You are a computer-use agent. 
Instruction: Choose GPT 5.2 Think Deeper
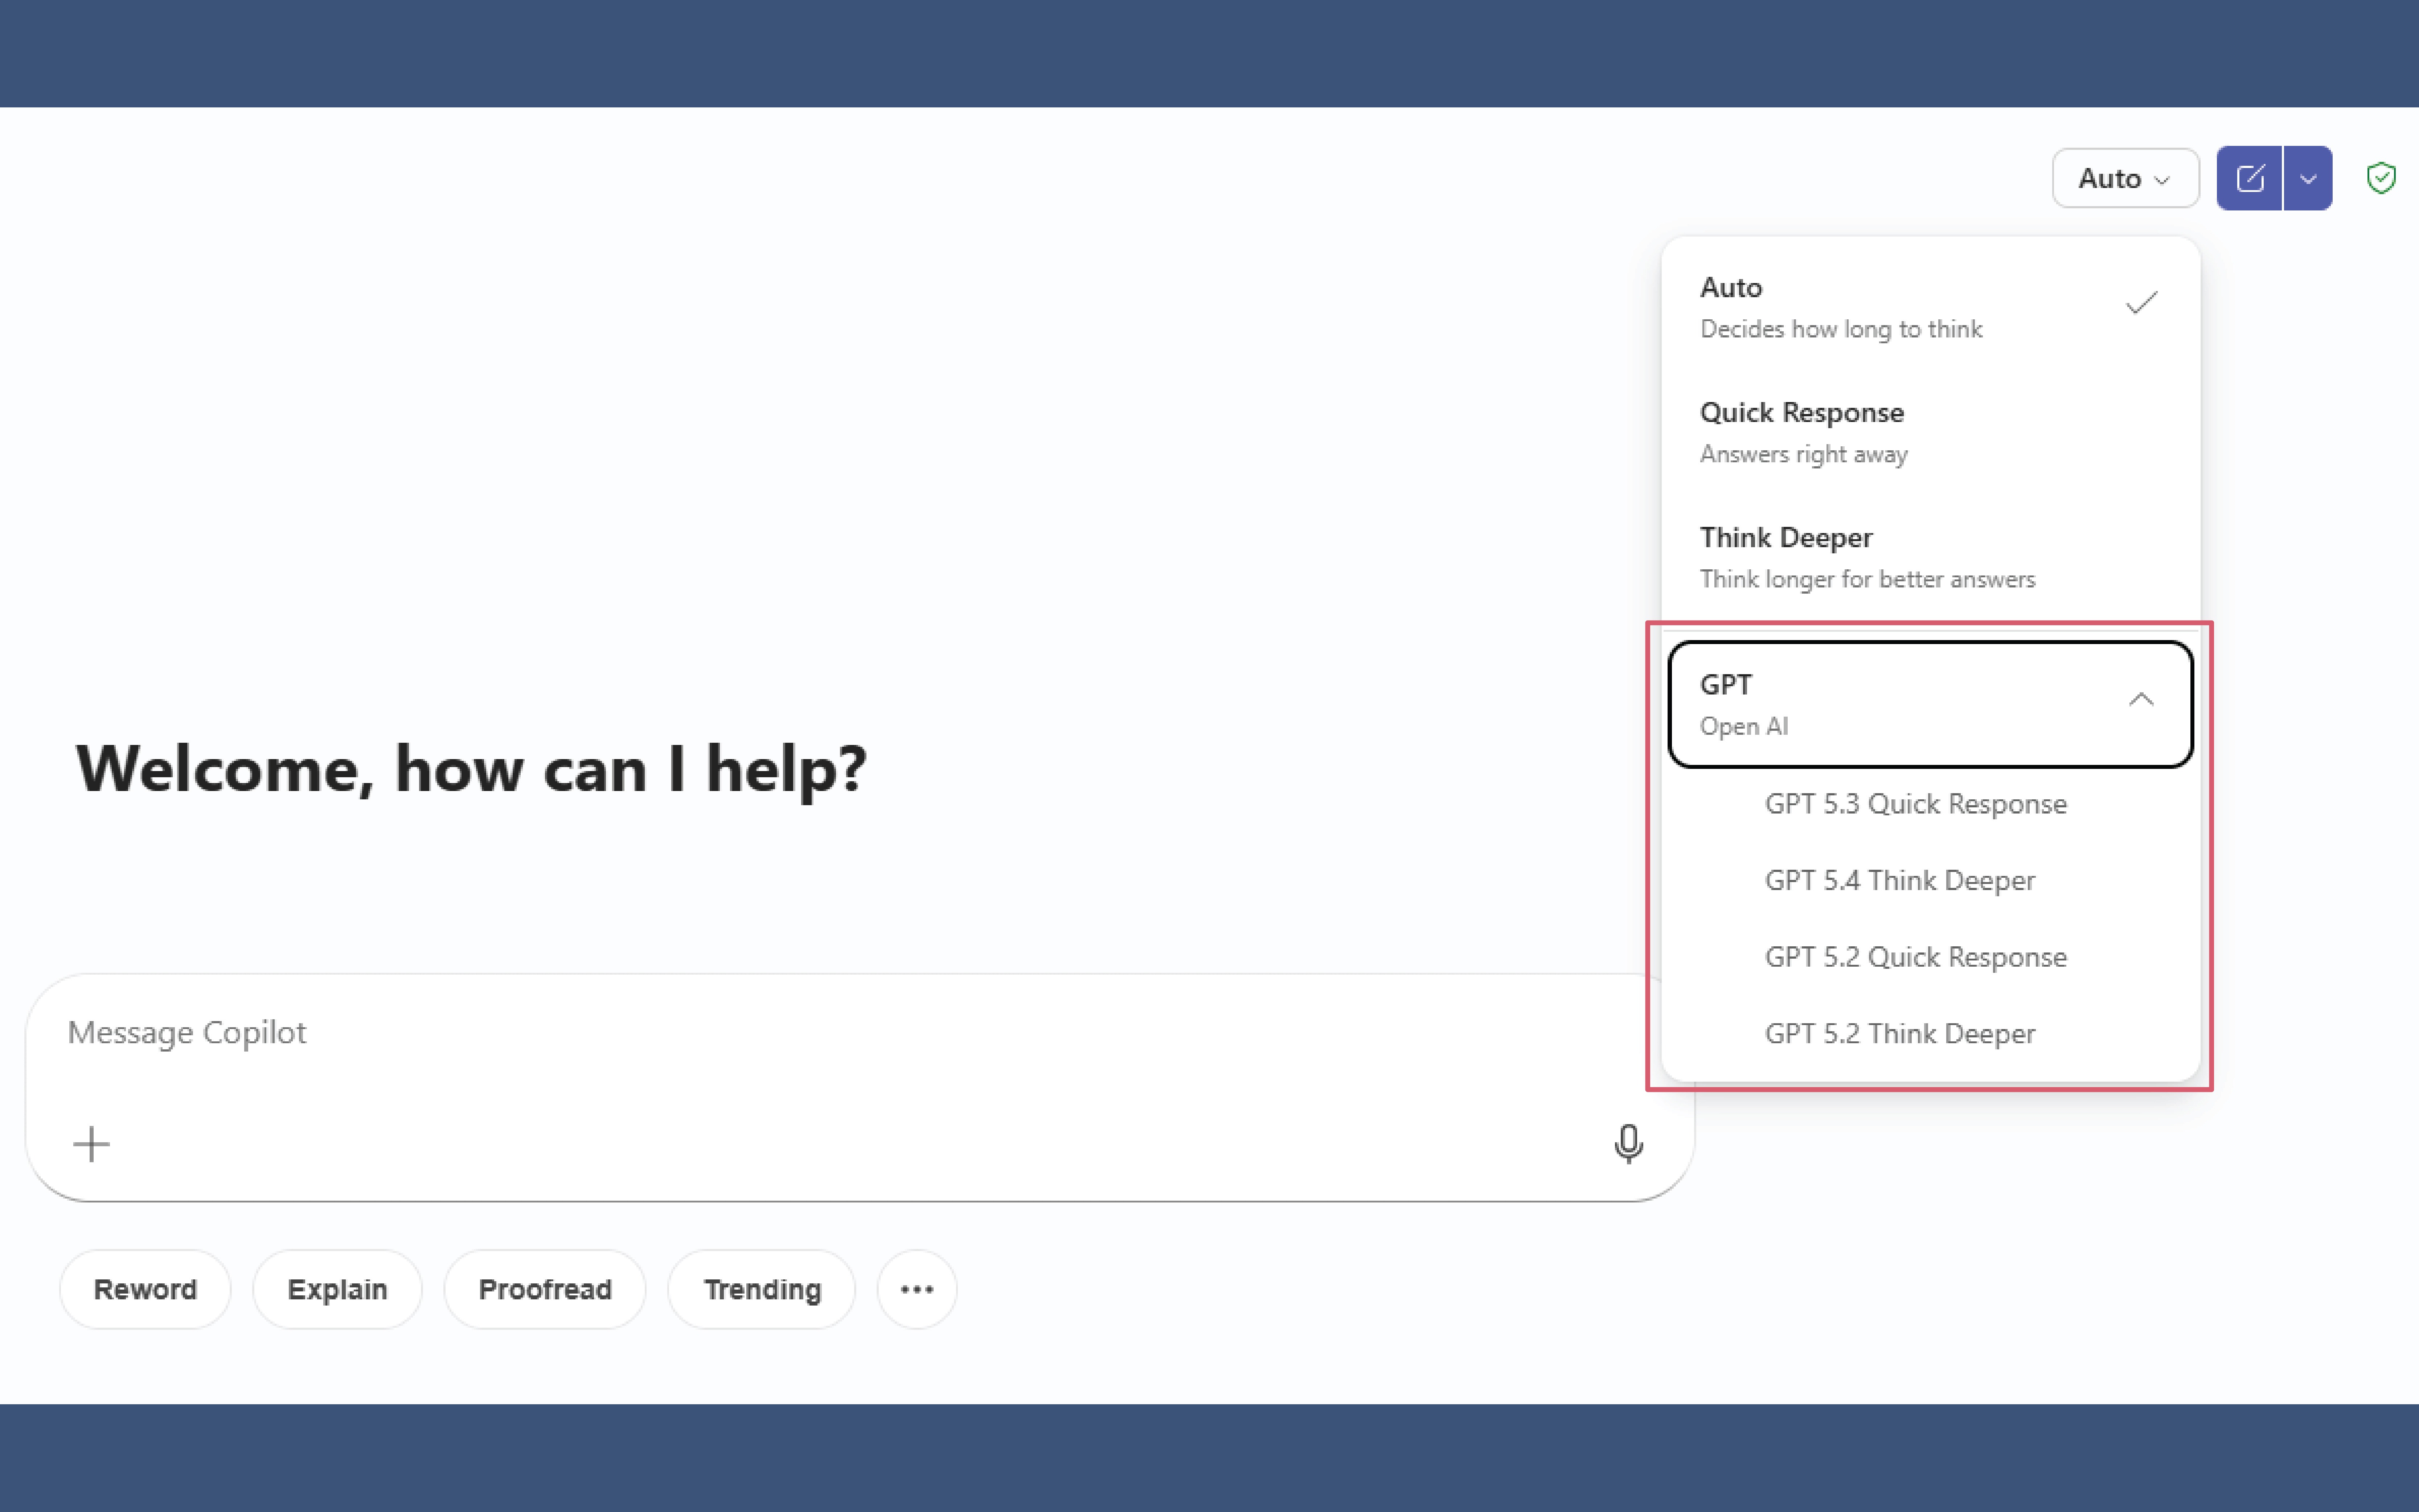click(1899, 1033)
